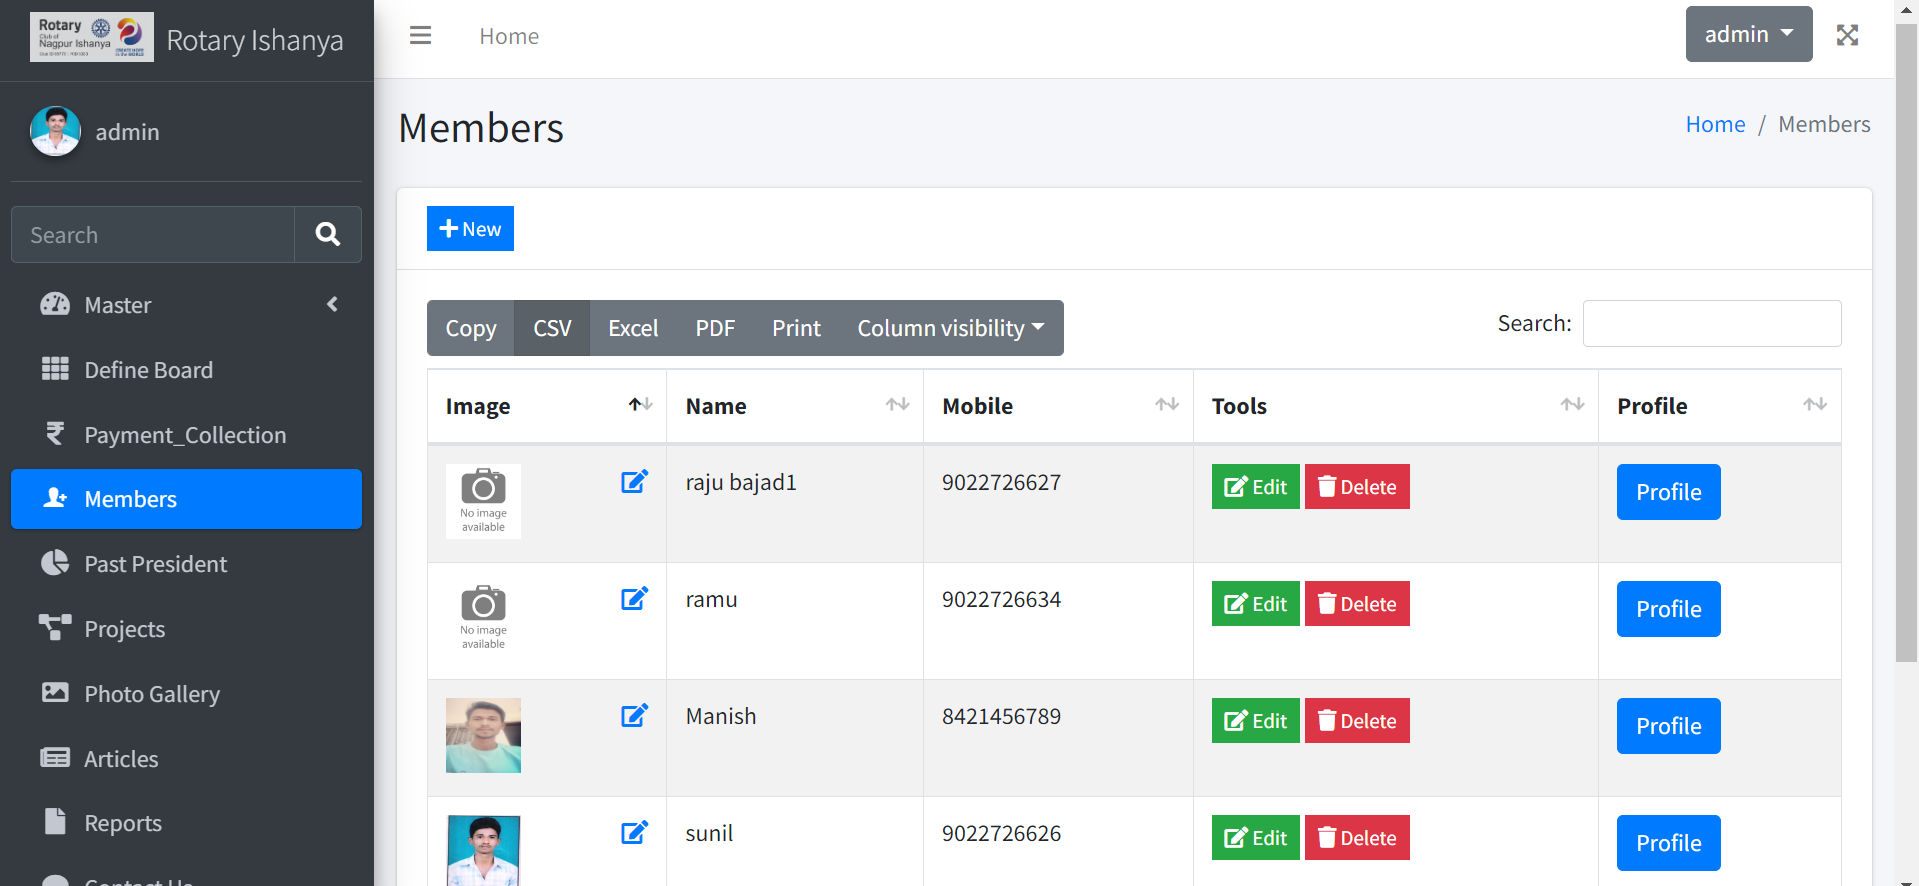Click the hamburger menu toggle icon
1919x886 pixels.
(x=420, y=36)
